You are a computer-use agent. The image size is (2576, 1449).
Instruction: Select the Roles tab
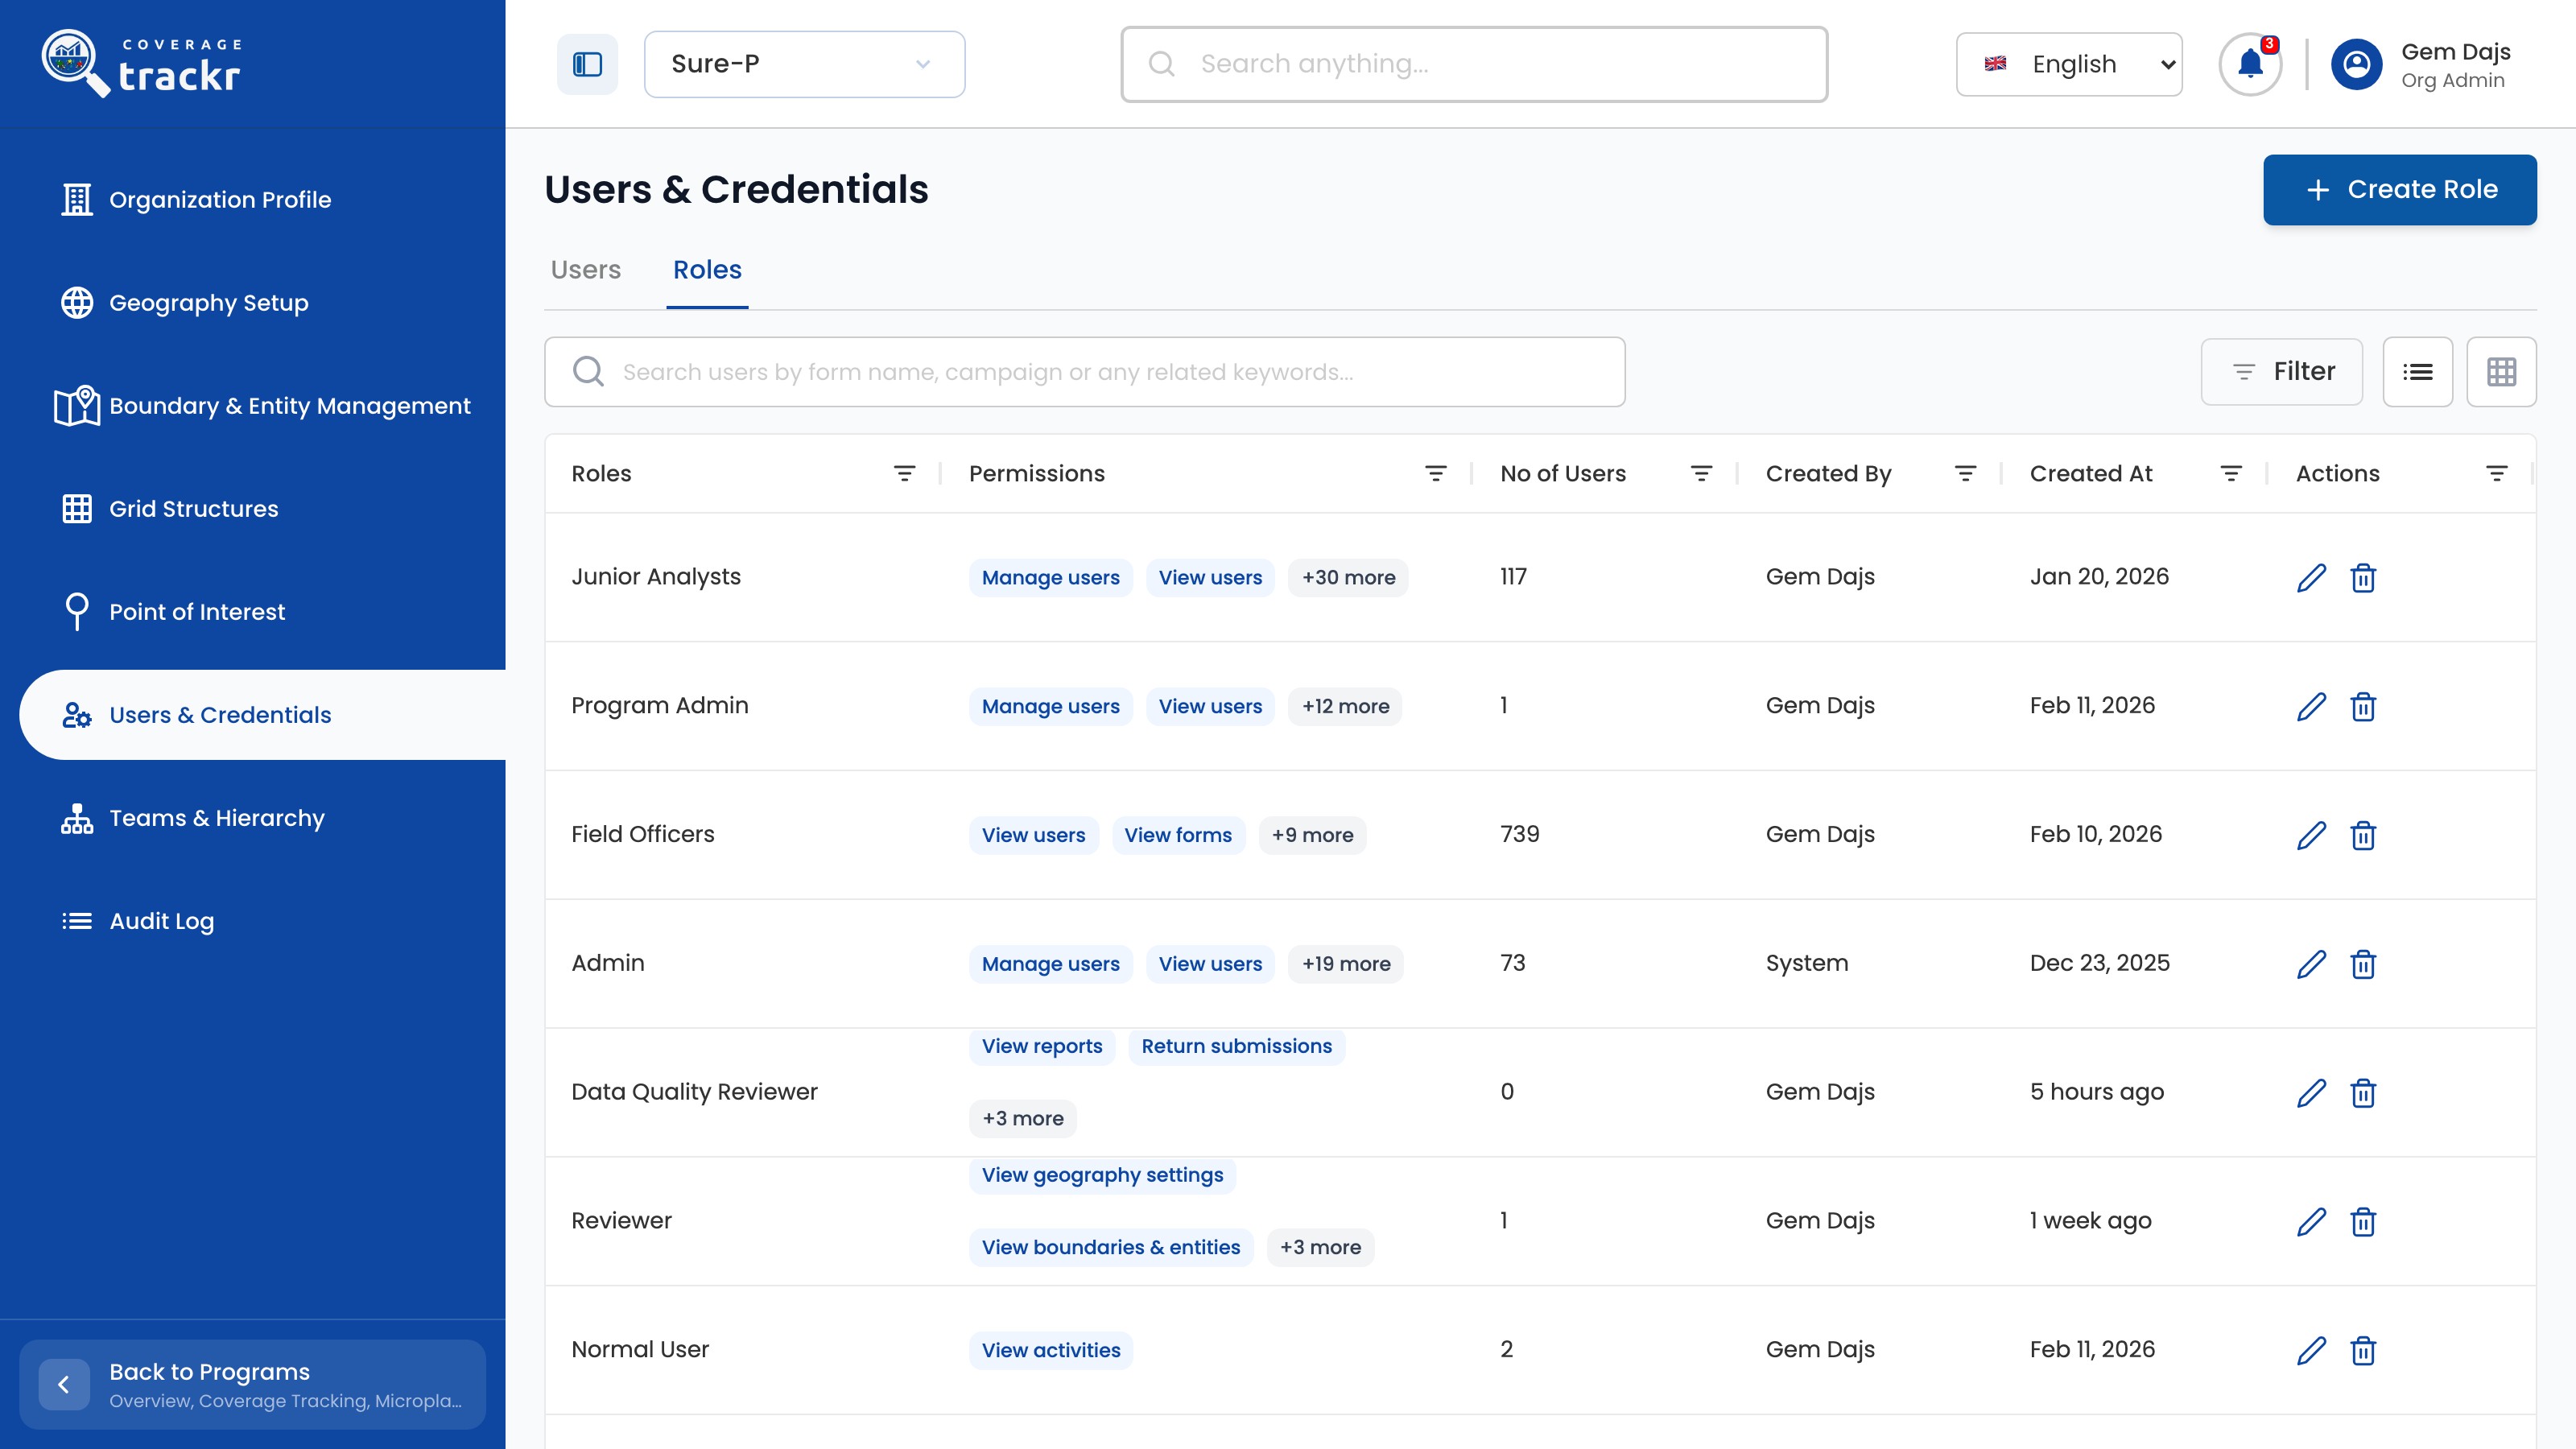[x=707, y=270]
